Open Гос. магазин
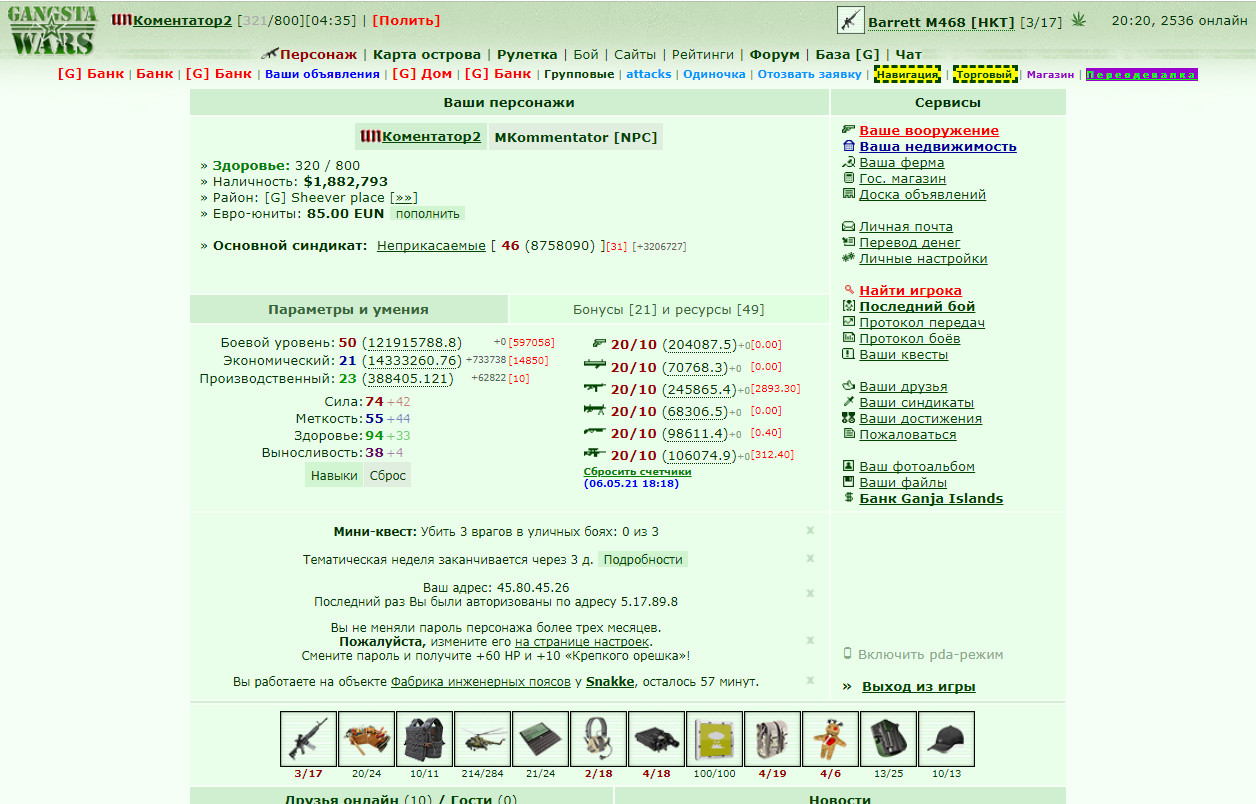Viewport: 1256px width, 804px height. [902, 179]
